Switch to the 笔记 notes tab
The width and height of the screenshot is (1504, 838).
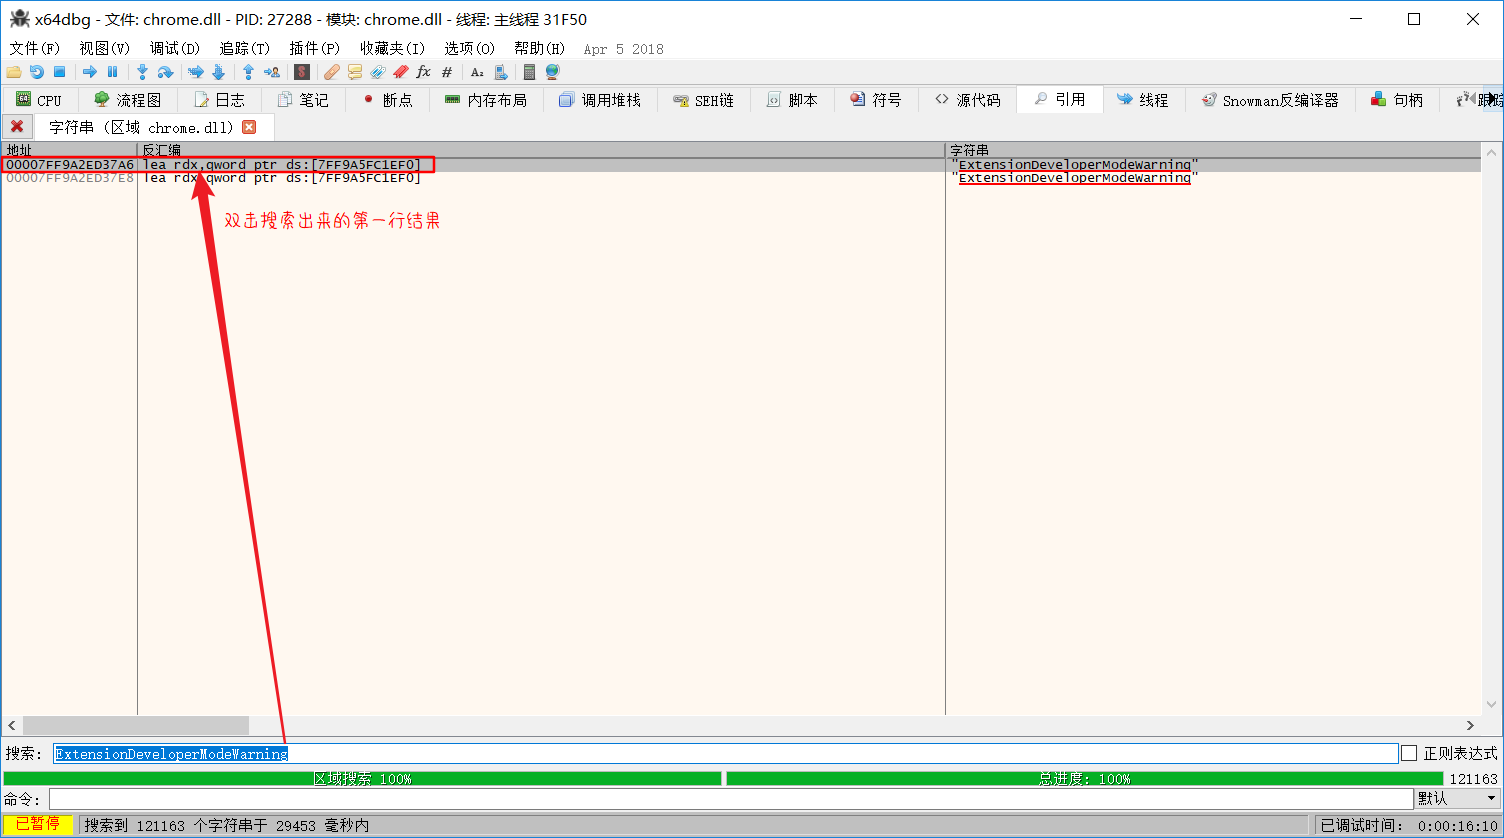(x=303, y=100)
